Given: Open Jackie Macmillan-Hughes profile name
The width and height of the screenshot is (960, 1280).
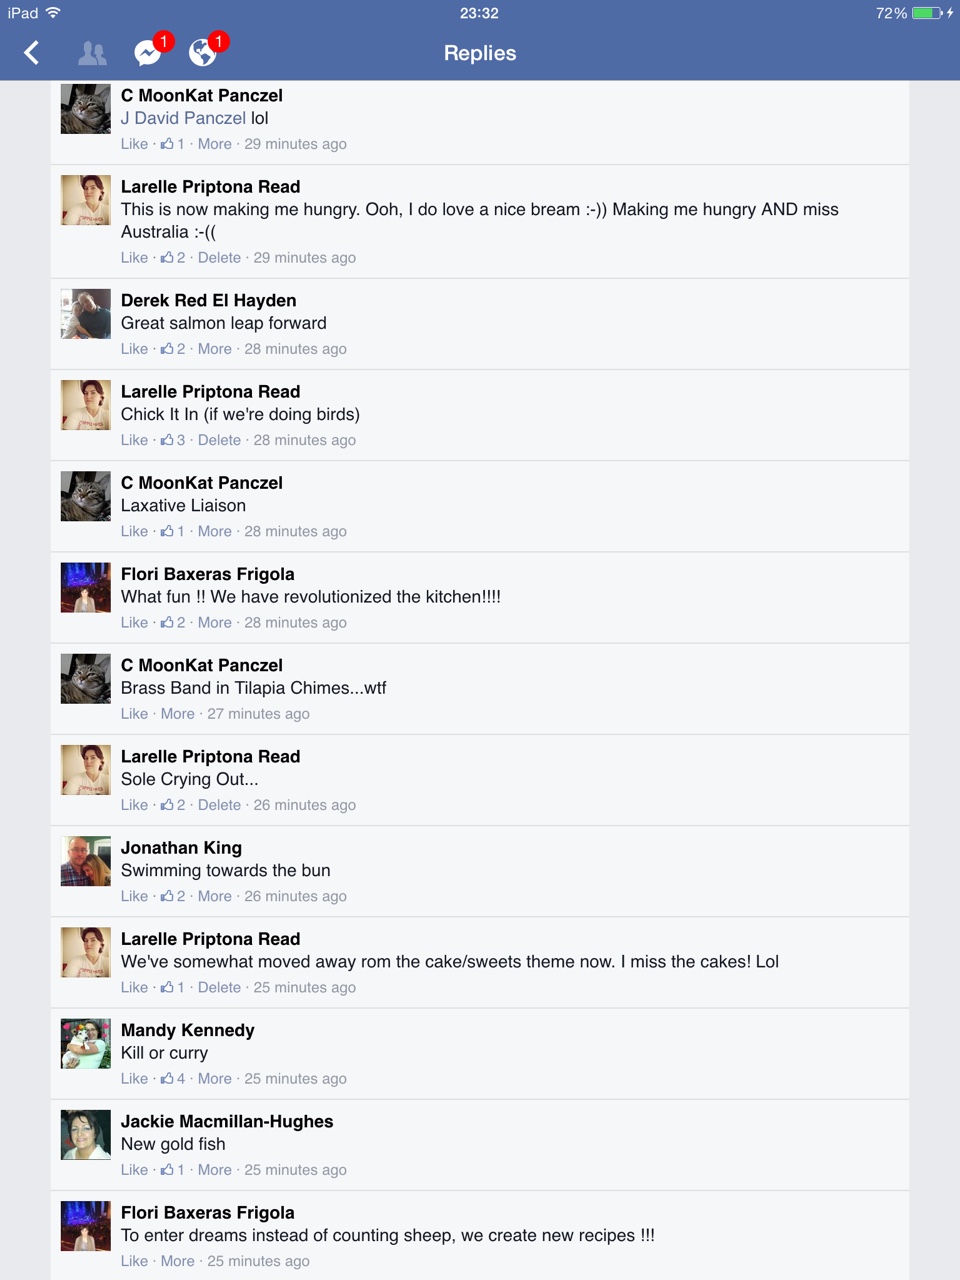Looking at the screenshot, I should [227, 1122].
